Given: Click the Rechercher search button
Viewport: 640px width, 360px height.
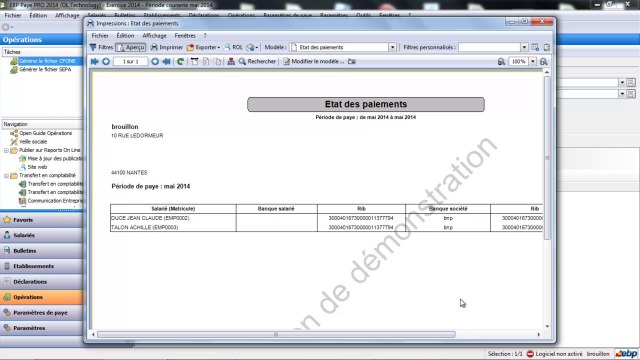Looking at the screenshot, I should (258, 61).
